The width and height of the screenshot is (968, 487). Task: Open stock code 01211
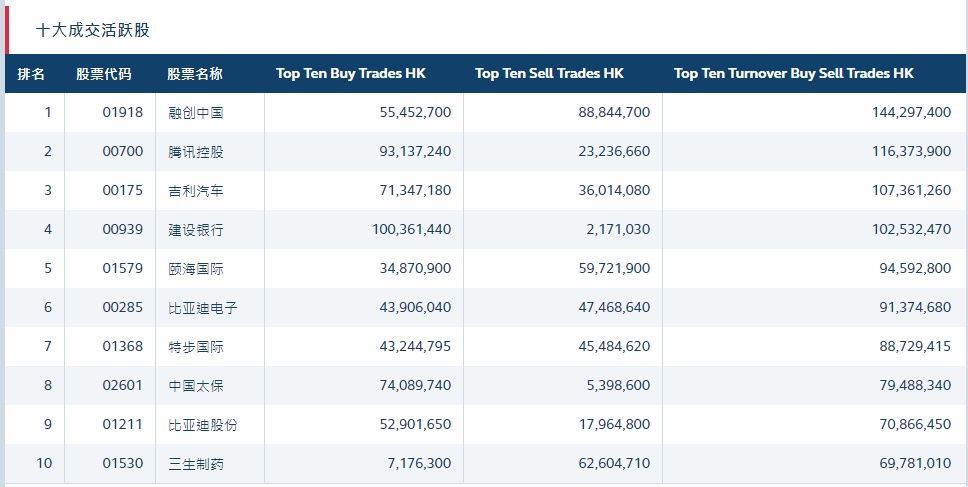[x=123, y=425]
